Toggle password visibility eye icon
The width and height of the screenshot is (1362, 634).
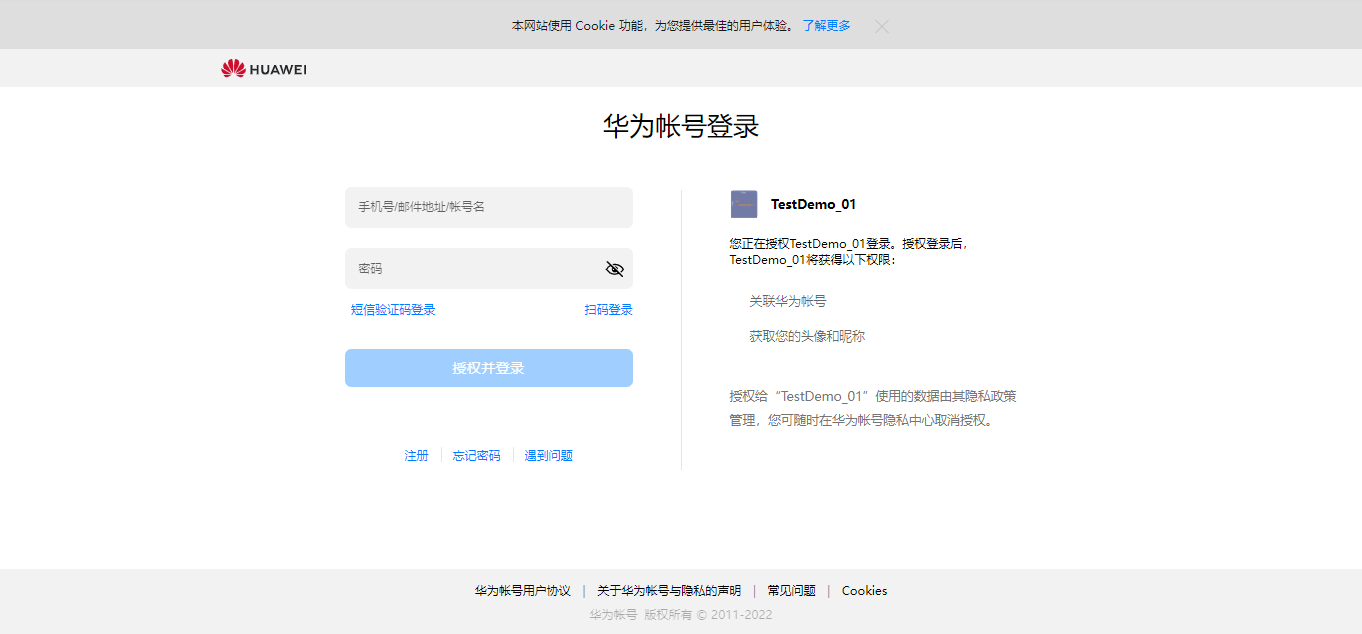pyautogui.click(x=615, y=269)
